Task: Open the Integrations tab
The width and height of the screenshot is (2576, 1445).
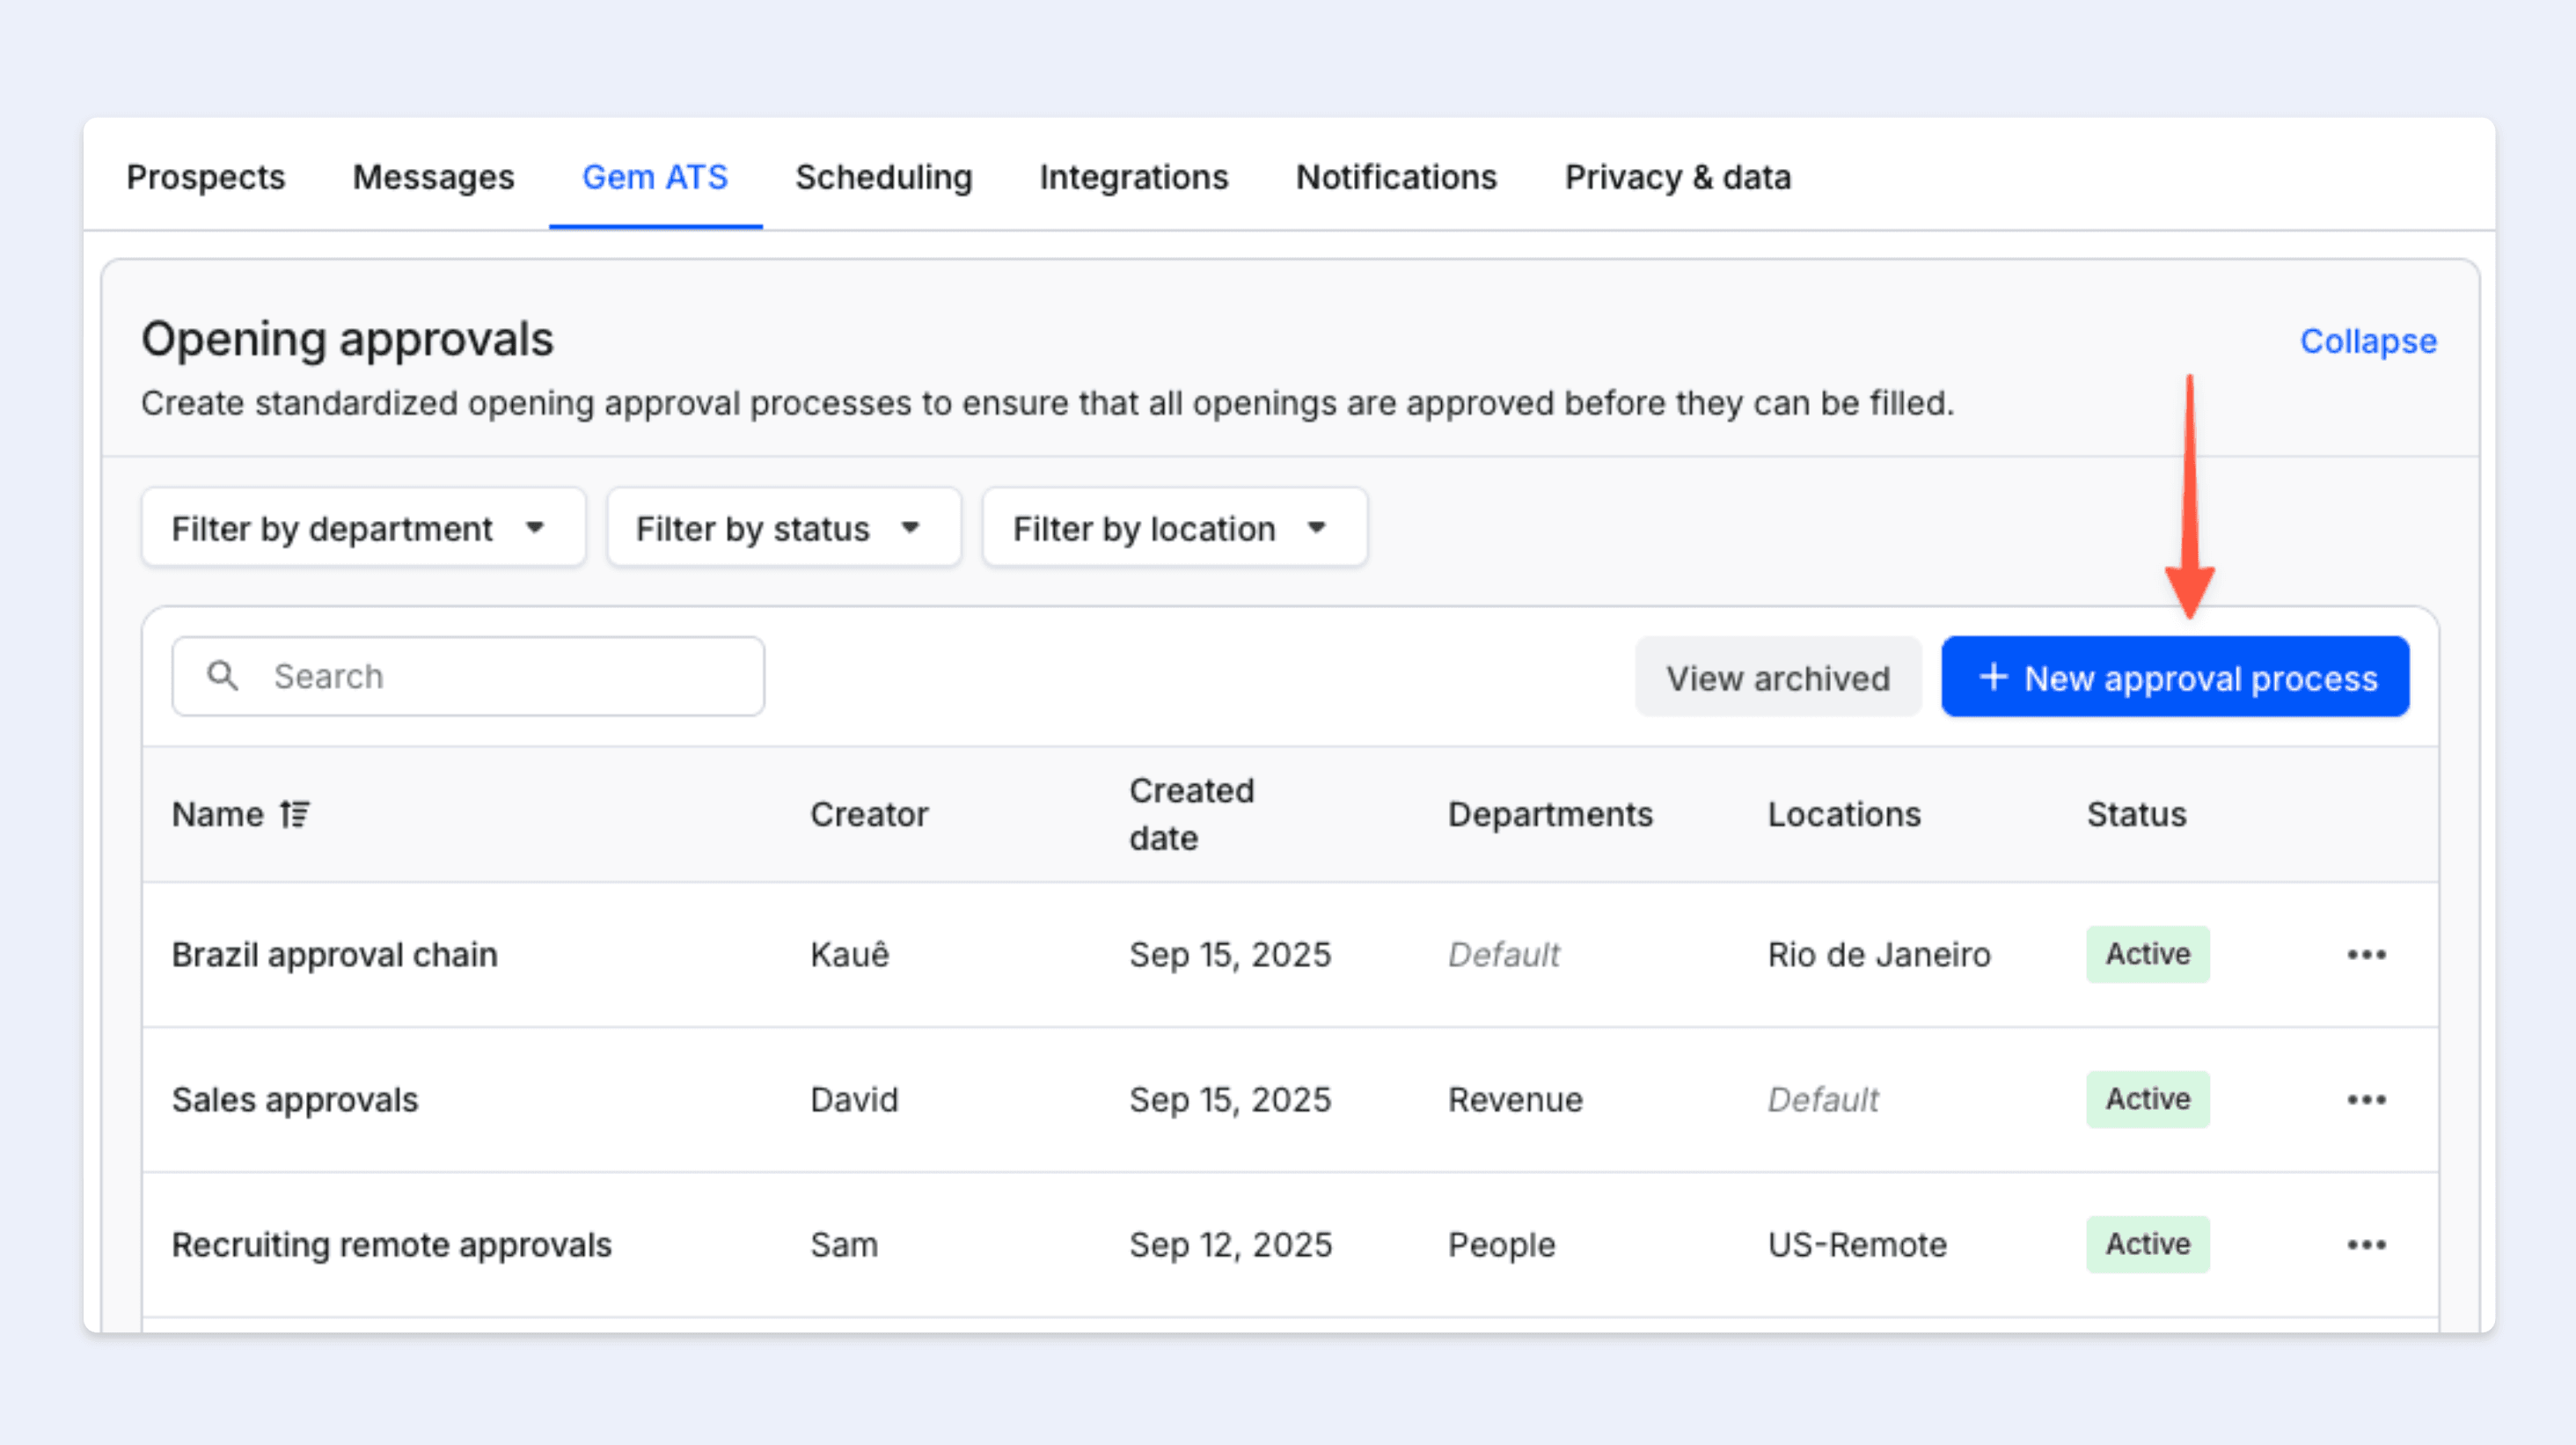Action: (x=1133, y=177)
